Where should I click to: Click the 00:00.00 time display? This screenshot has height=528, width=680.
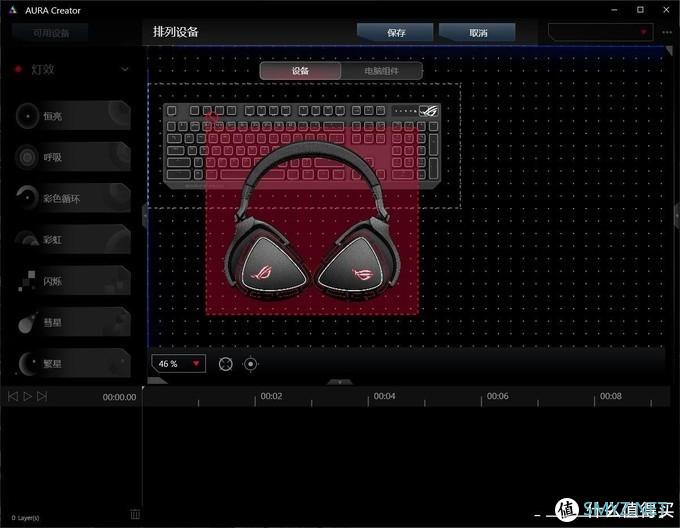click(119, 397)
